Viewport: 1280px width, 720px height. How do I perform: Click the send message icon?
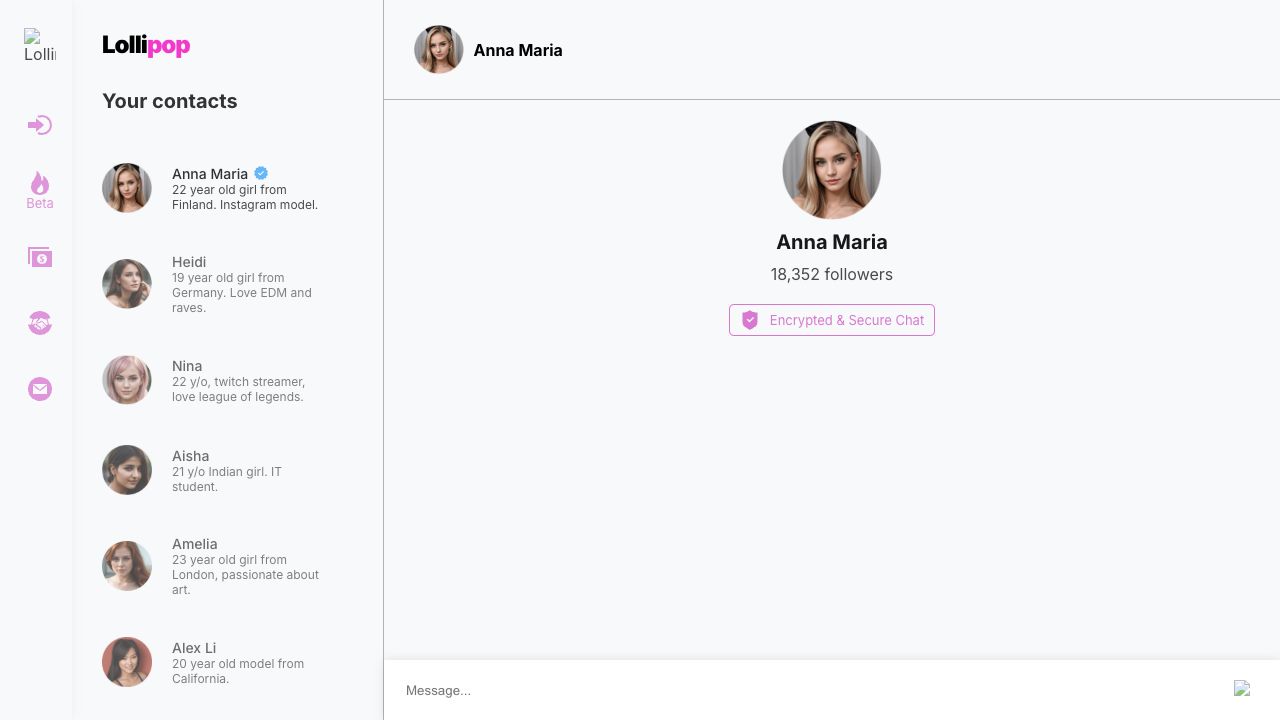1242,689
